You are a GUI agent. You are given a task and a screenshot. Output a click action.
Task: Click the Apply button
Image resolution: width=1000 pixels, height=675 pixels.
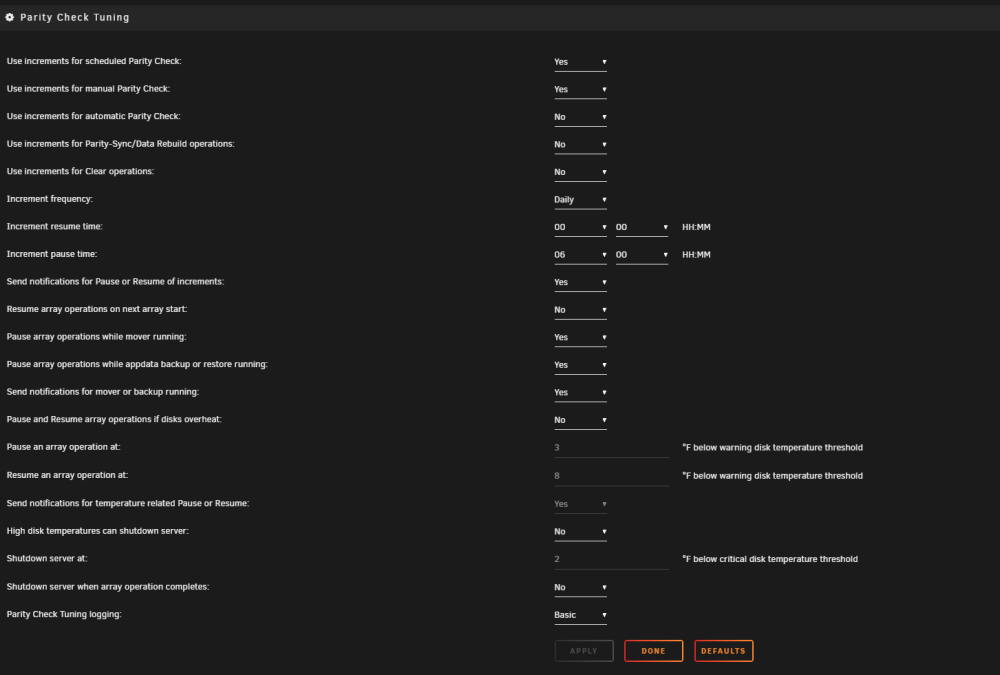click(x=584, y=651)
